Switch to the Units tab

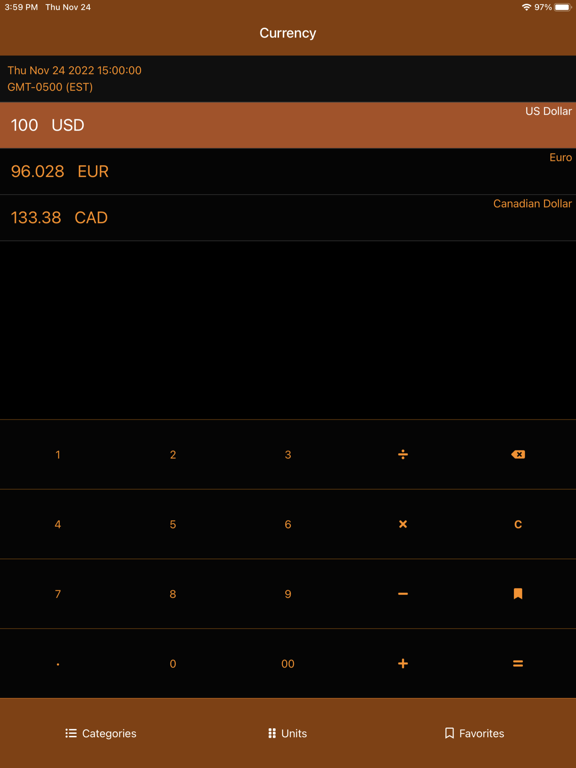(288, 733)
